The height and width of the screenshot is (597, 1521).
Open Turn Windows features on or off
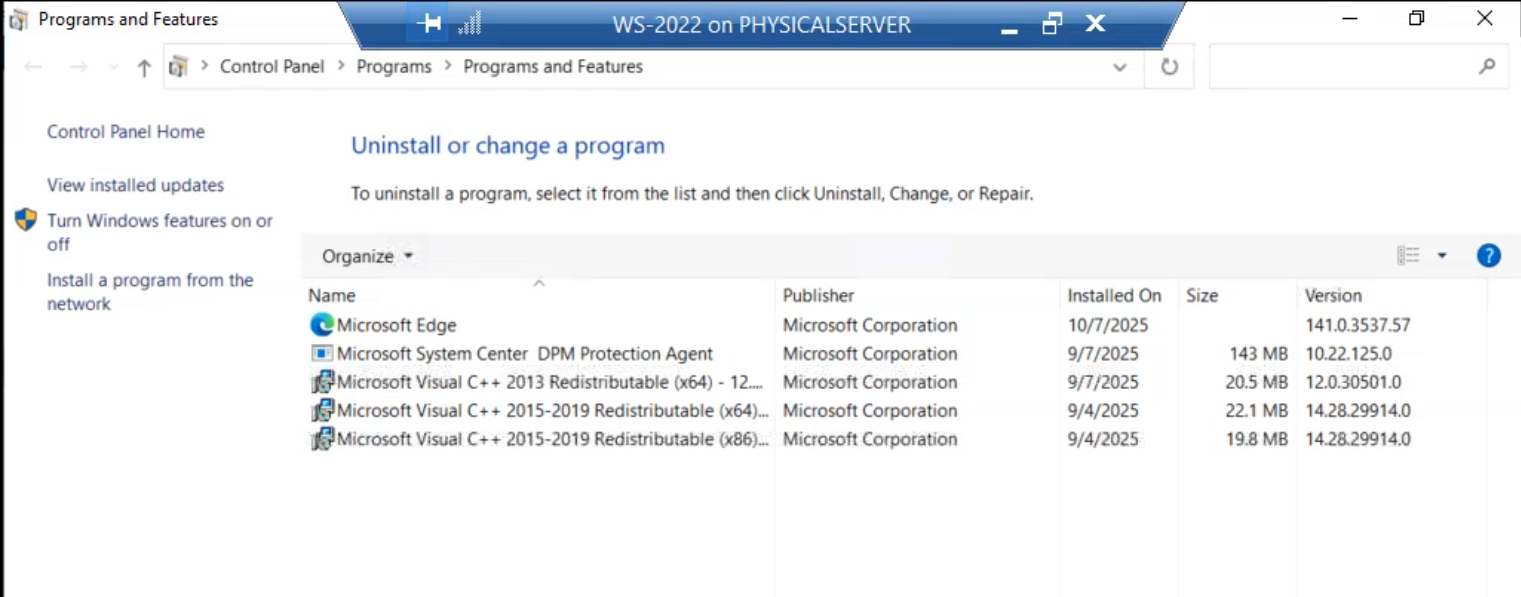click(x=160, y=232)
